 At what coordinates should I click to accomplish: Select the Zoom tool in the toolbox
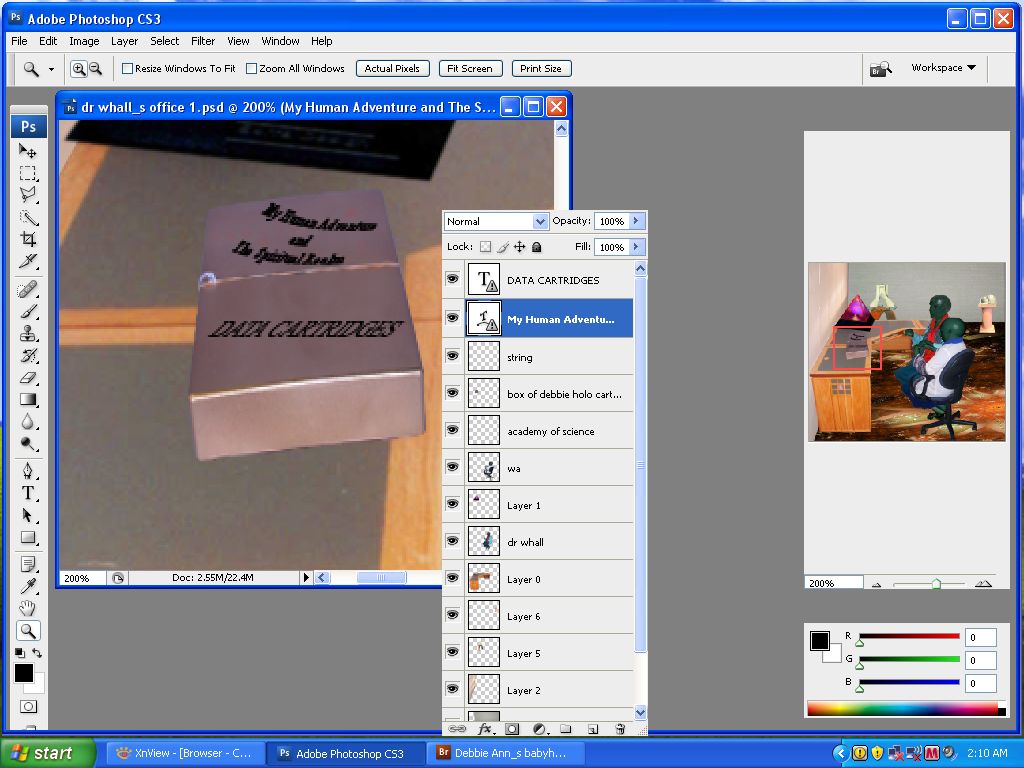(x=29, y=630)
